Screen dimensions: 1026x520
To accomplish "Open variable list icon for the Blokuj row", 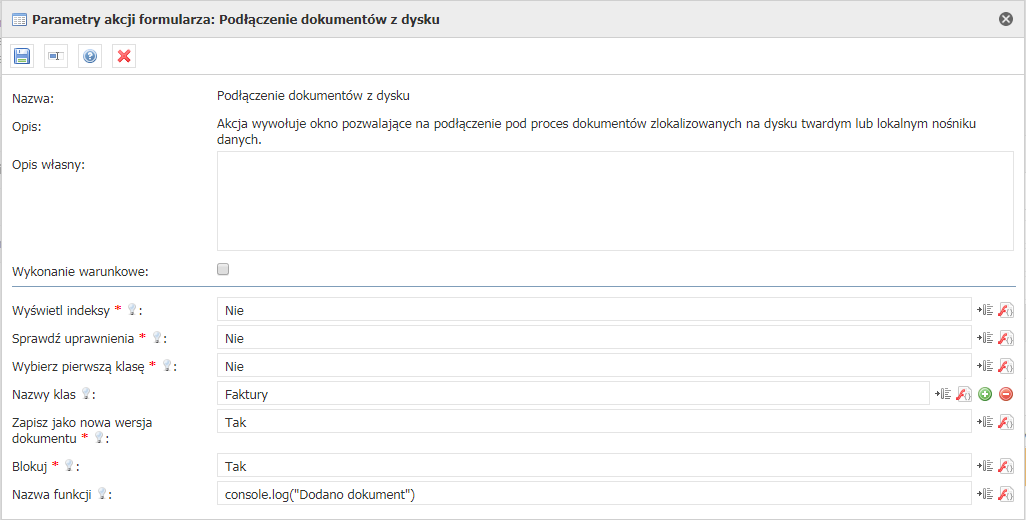I will (985, 466).
